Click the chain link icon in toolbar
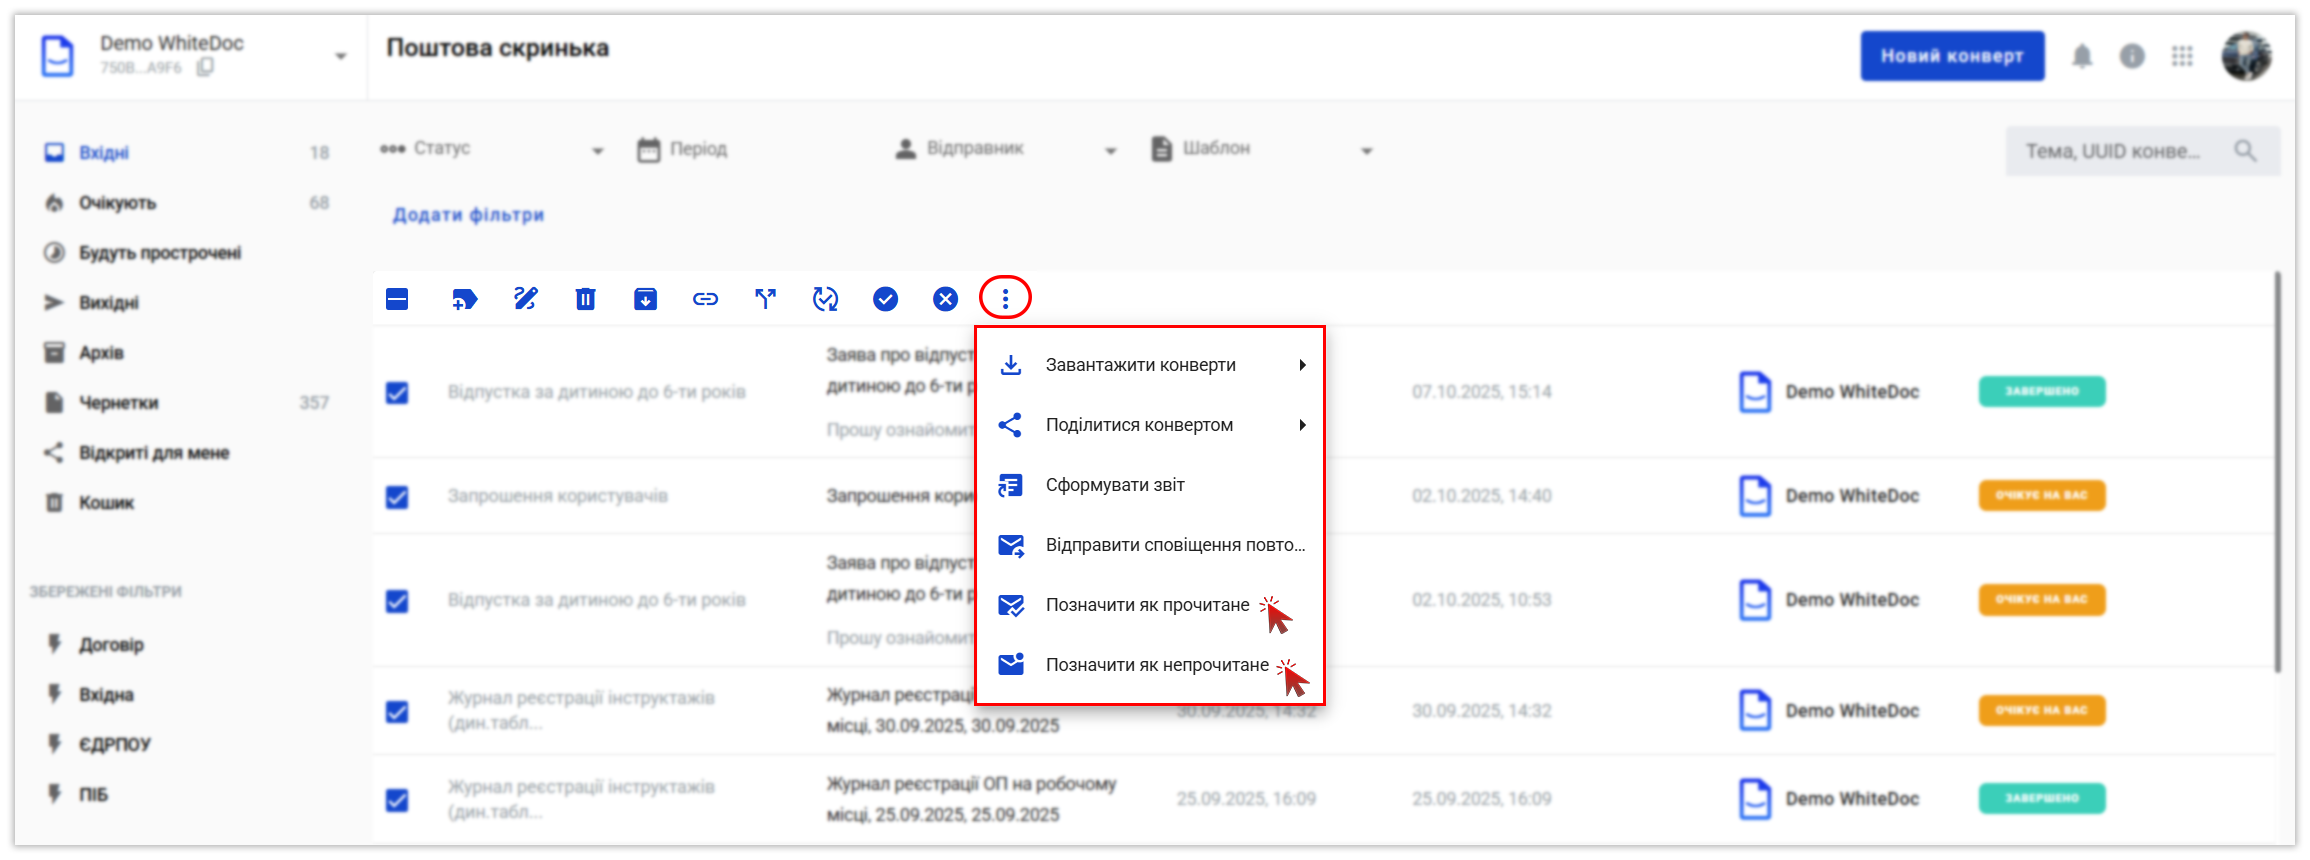Screen dimensions: 2310x860 [x=705, y=299]
